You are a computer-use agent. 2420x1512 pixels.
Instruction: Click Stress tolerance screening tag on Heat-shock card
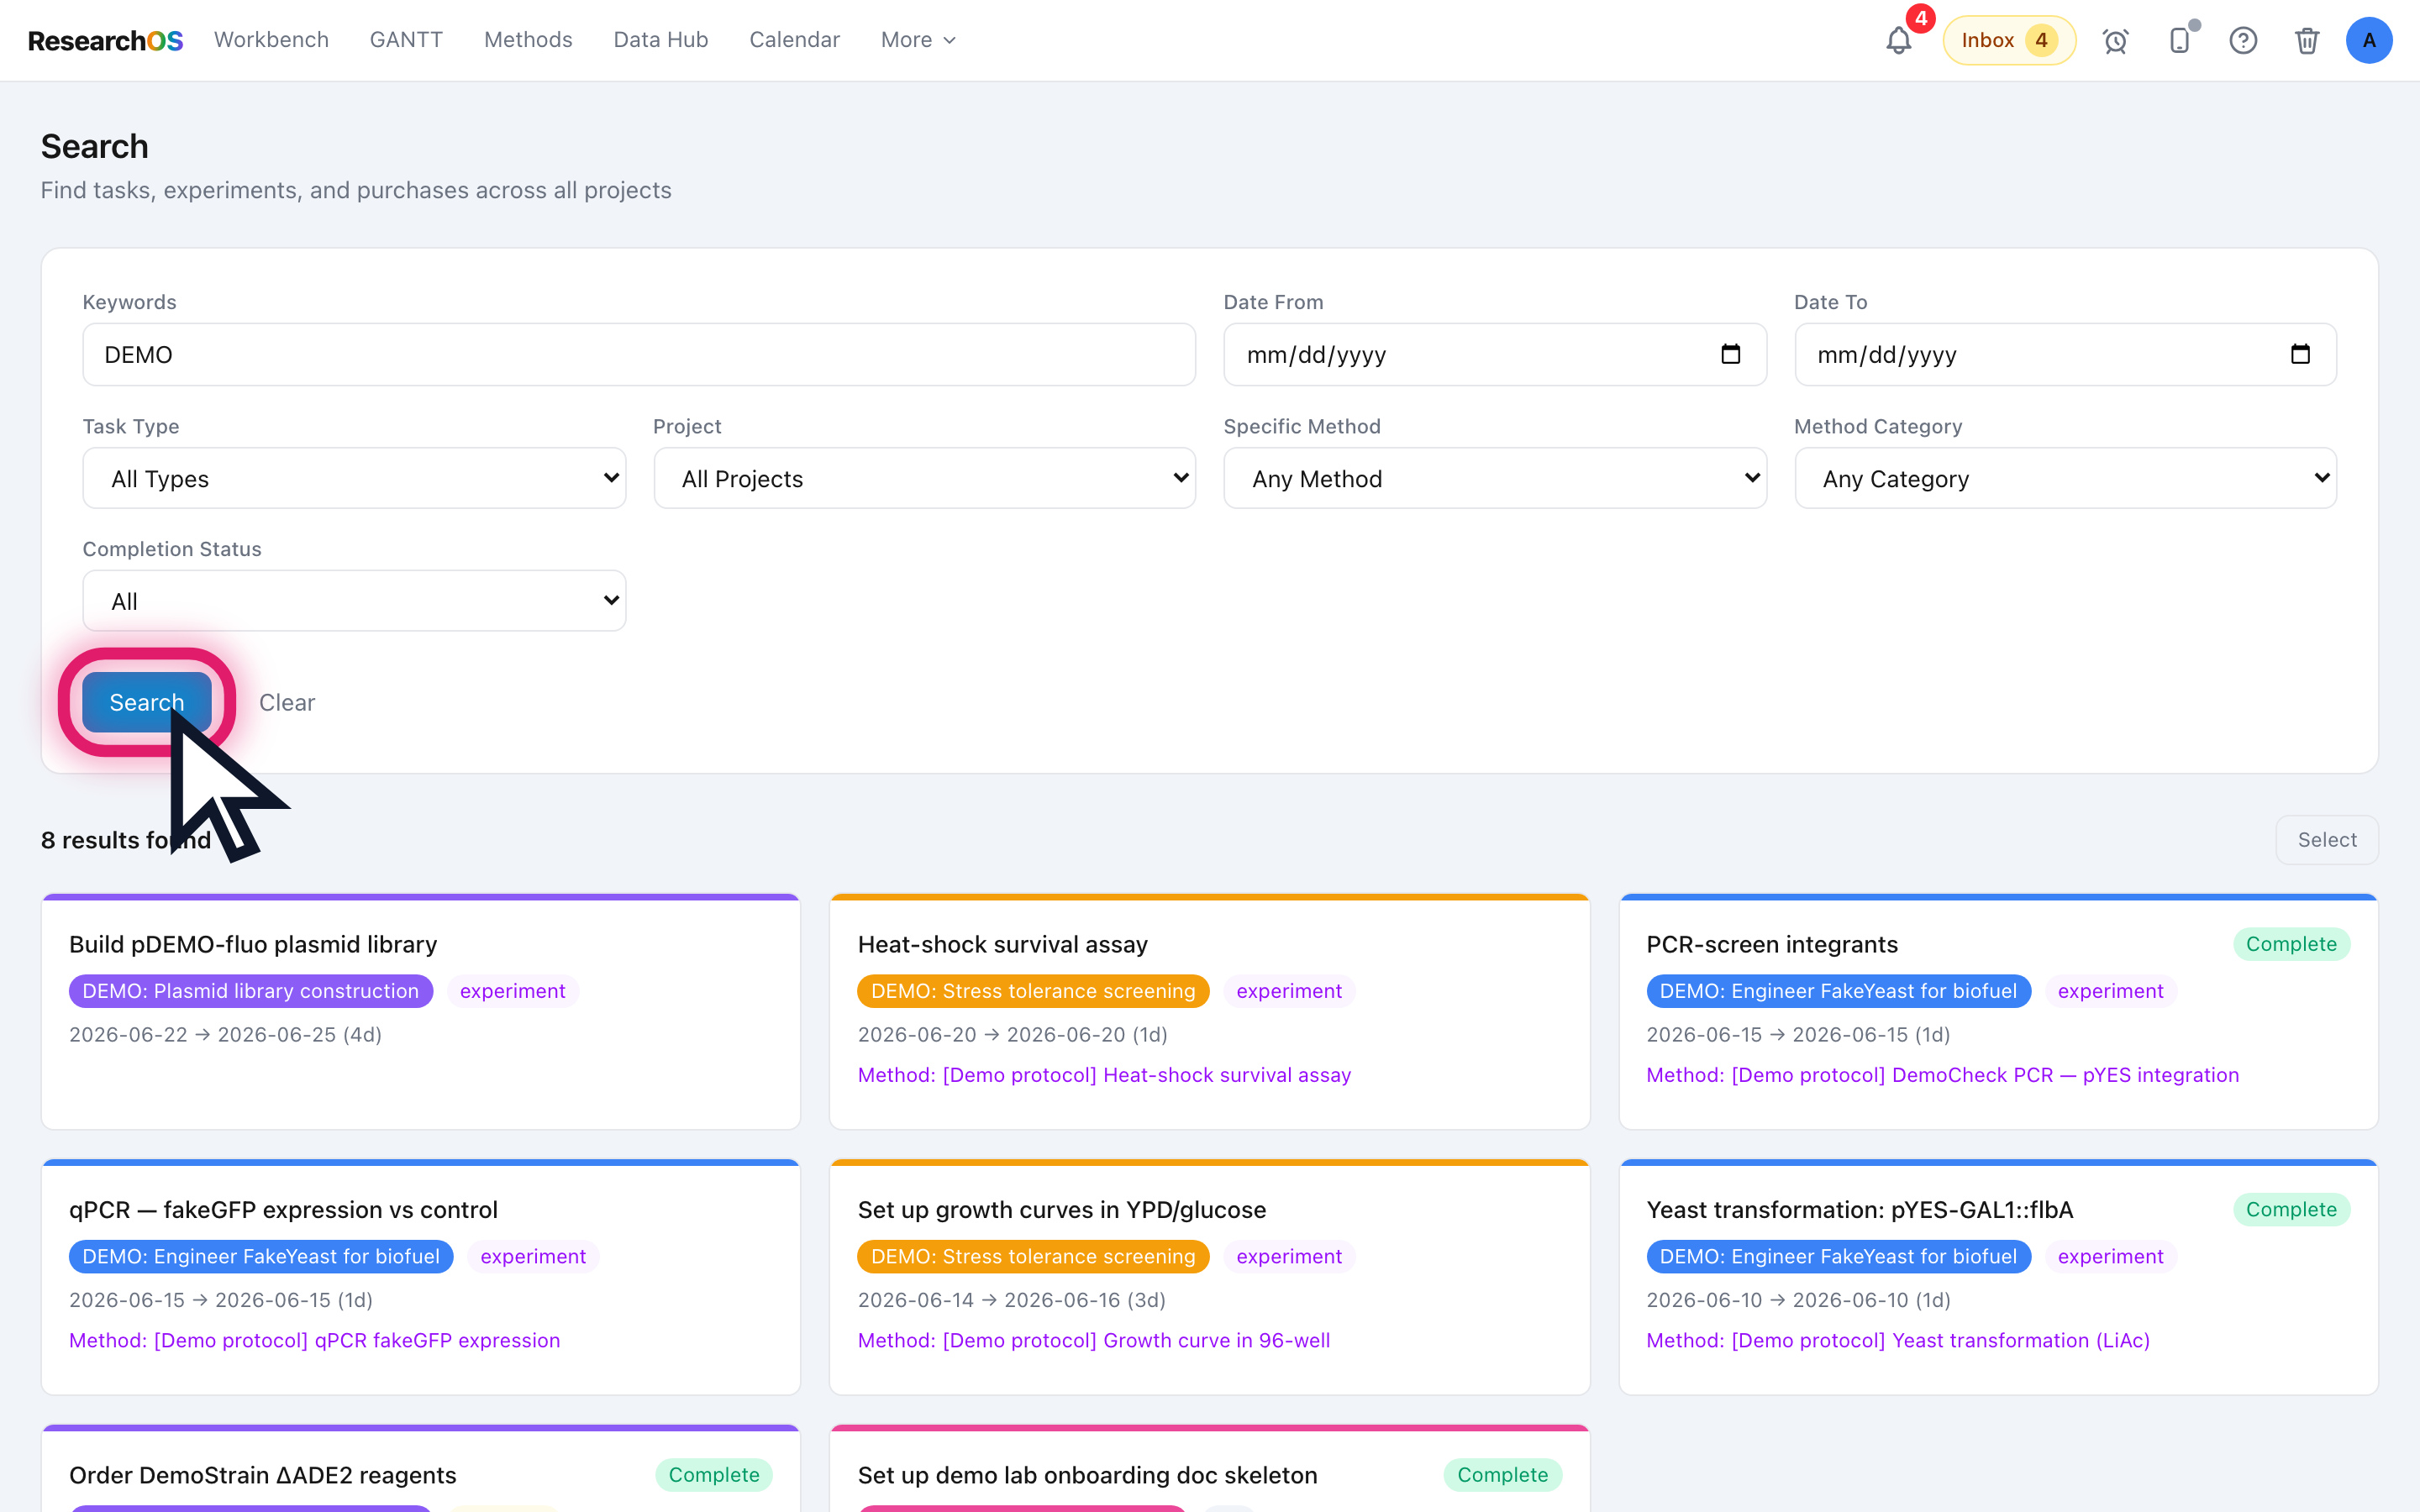click(1033, 991)
